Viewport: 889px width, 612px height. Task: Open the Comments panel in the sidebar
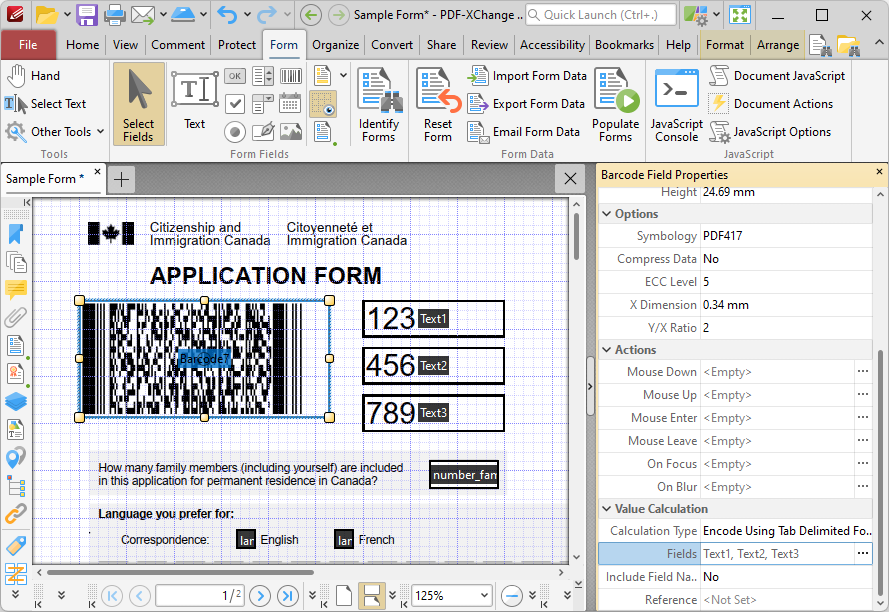(x=15, y=290)
